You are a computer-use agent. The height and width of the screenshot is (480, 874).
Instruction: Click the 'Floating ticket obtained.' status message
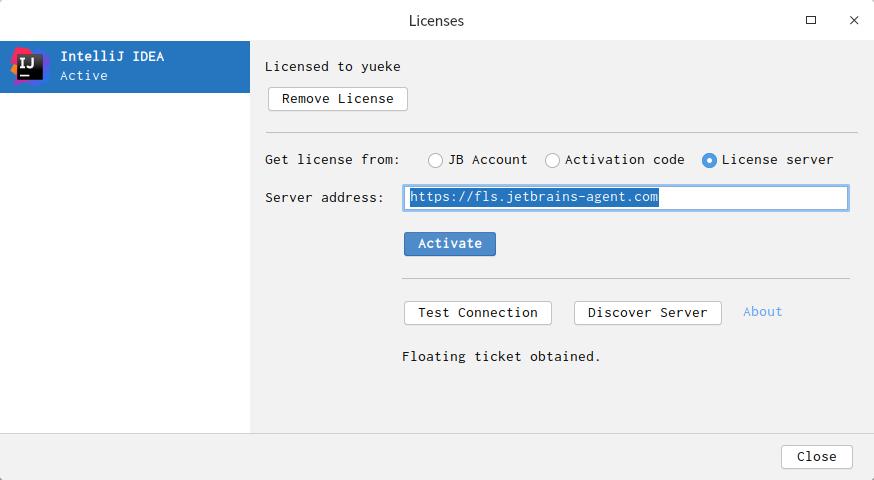point(501,356)
